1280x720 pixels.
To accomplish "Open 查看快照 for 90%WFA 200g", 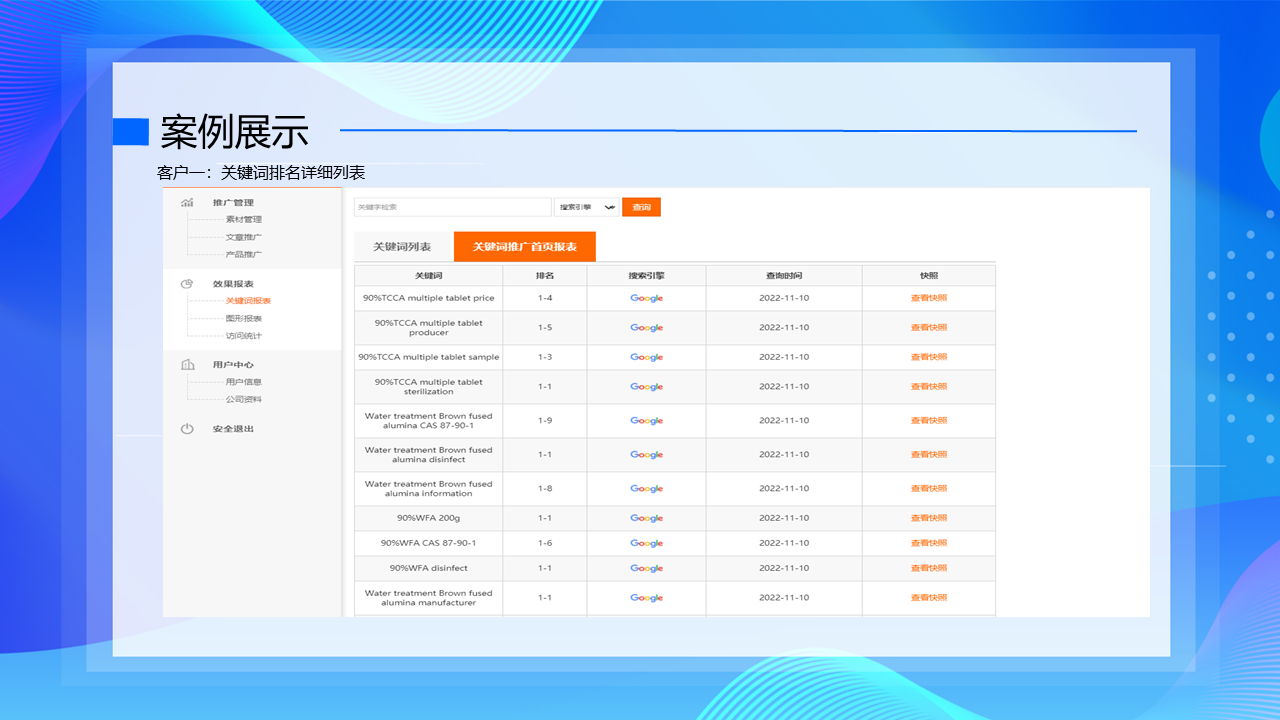I will (x=928, y=518).
